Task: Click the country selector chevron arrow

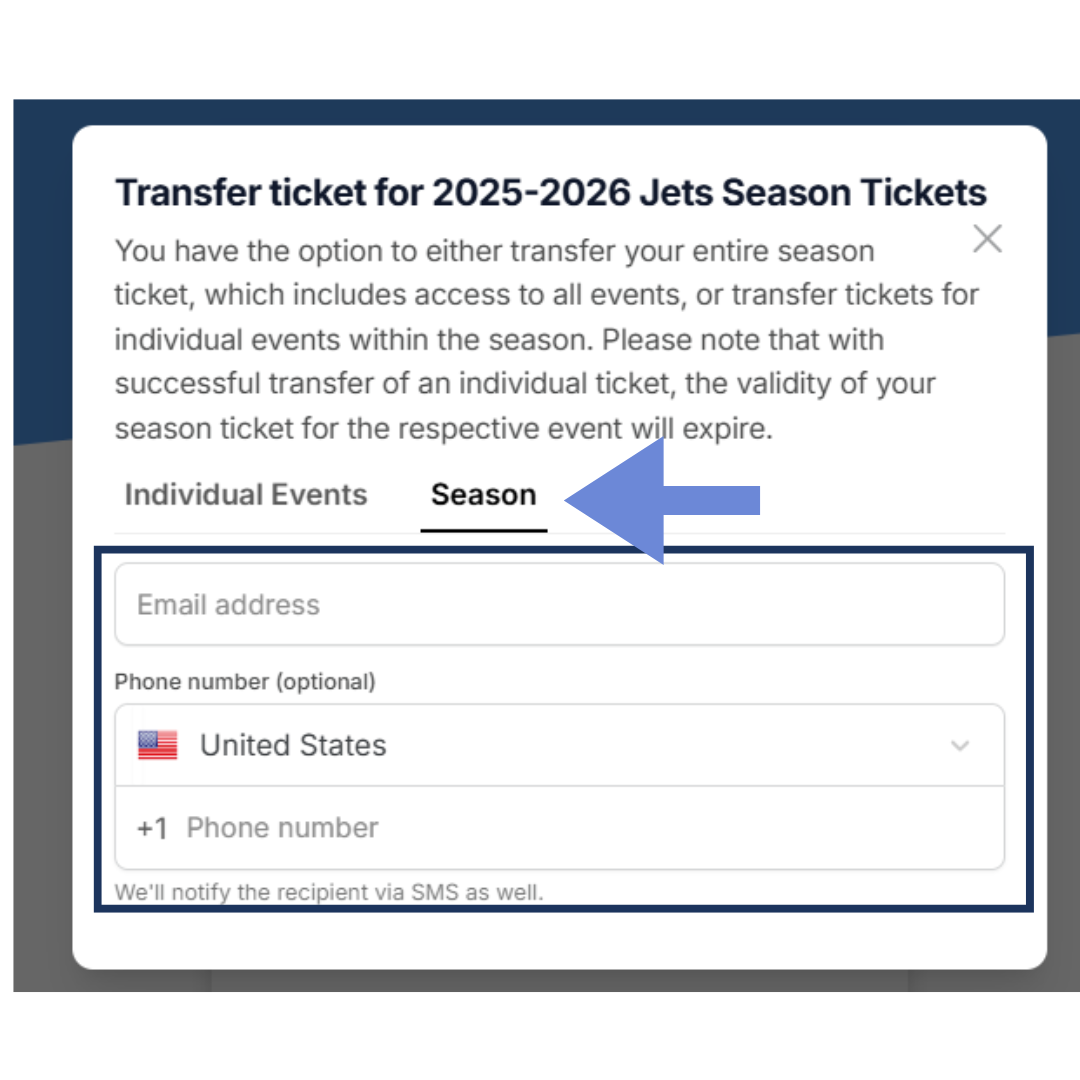Action: 960,746
